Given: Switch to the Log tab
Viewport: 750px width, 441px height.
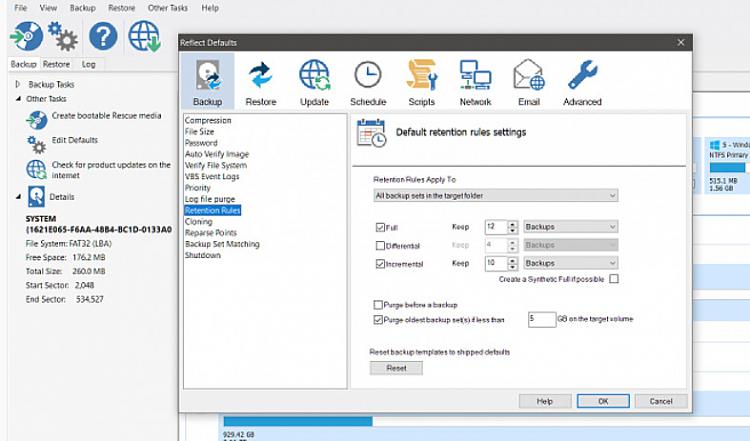Looking at the screenshot, I should pyautogui.click(x=89, y=64).
